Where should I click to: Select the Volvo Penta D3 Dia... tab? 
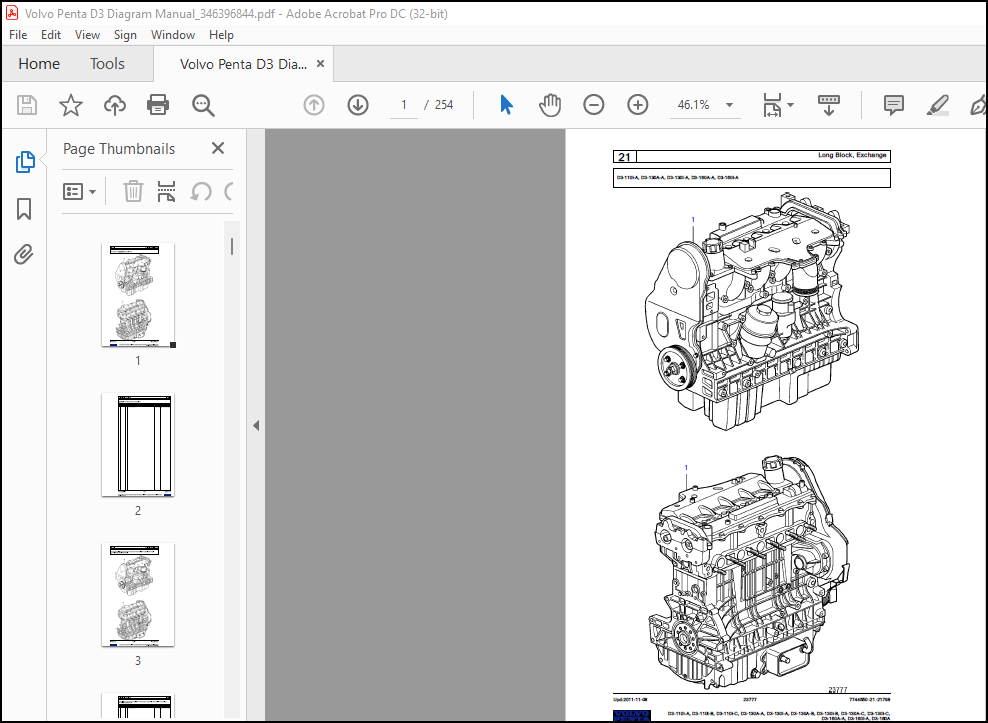tap(243, 64)
